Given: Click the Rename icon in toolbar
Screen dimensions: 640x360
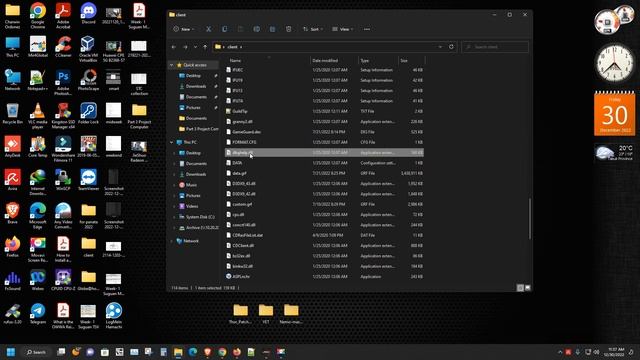Looking at the screenshot, I should 256,29.
